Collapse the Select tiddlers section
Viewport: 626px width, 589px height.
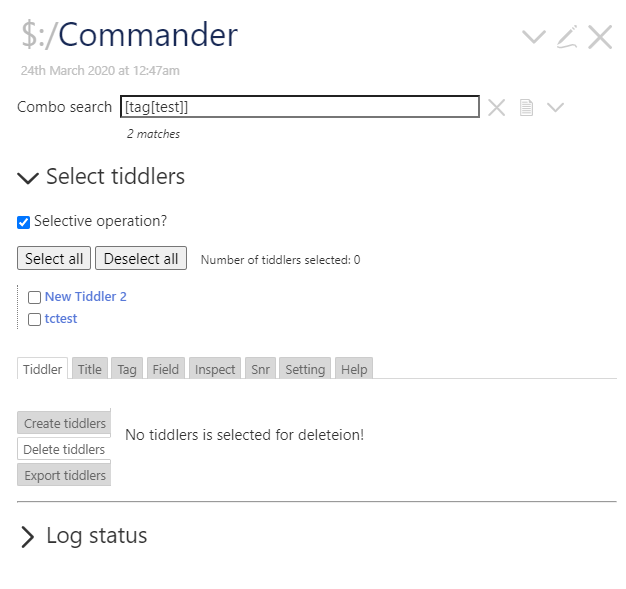(28, 177)
